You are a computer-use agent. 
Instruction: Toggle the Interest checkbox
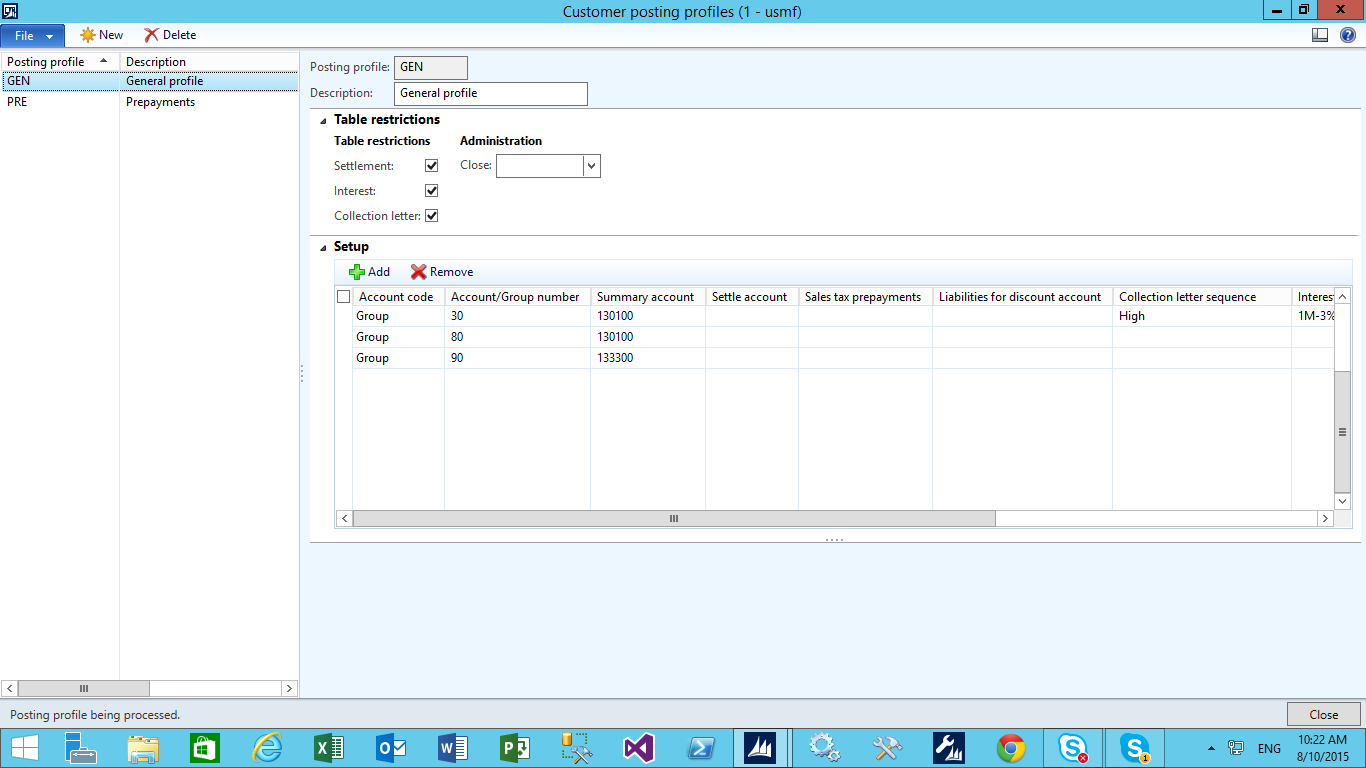point(432,191)
